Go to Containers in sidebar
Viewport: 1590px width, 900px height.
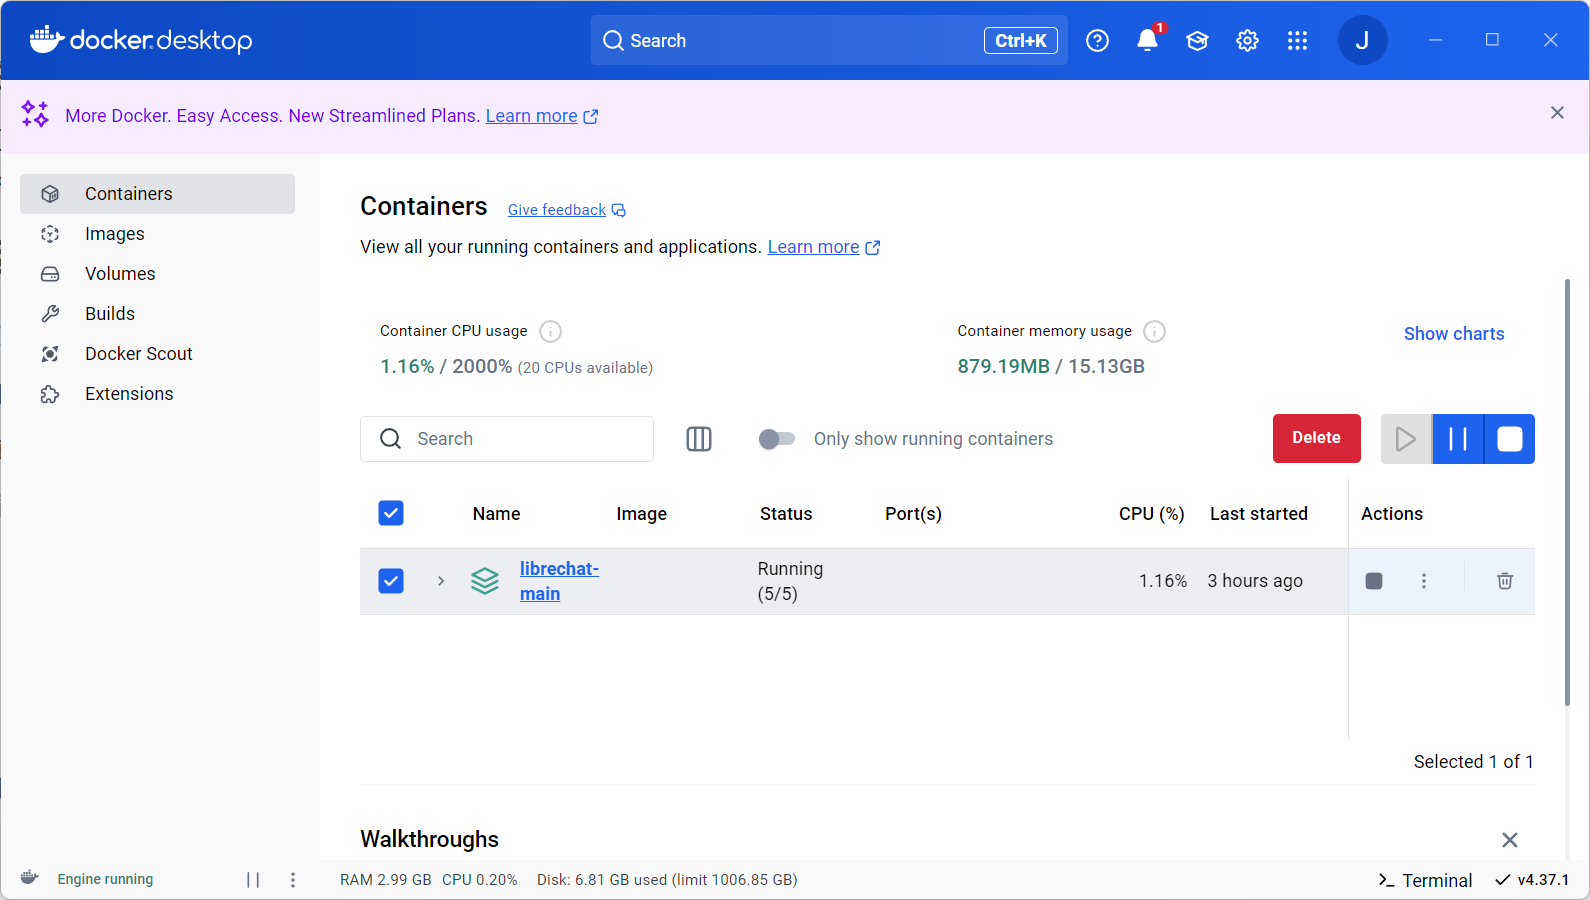157,194
